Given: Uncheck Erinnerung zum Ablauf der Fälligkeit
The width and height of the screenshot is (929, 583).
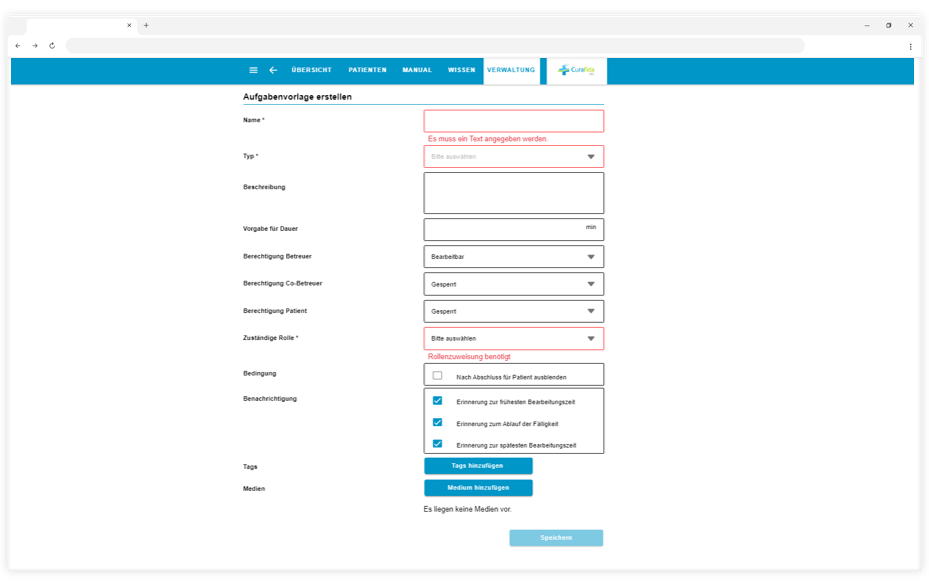Looking at the screenshot, I should point(437,422).
